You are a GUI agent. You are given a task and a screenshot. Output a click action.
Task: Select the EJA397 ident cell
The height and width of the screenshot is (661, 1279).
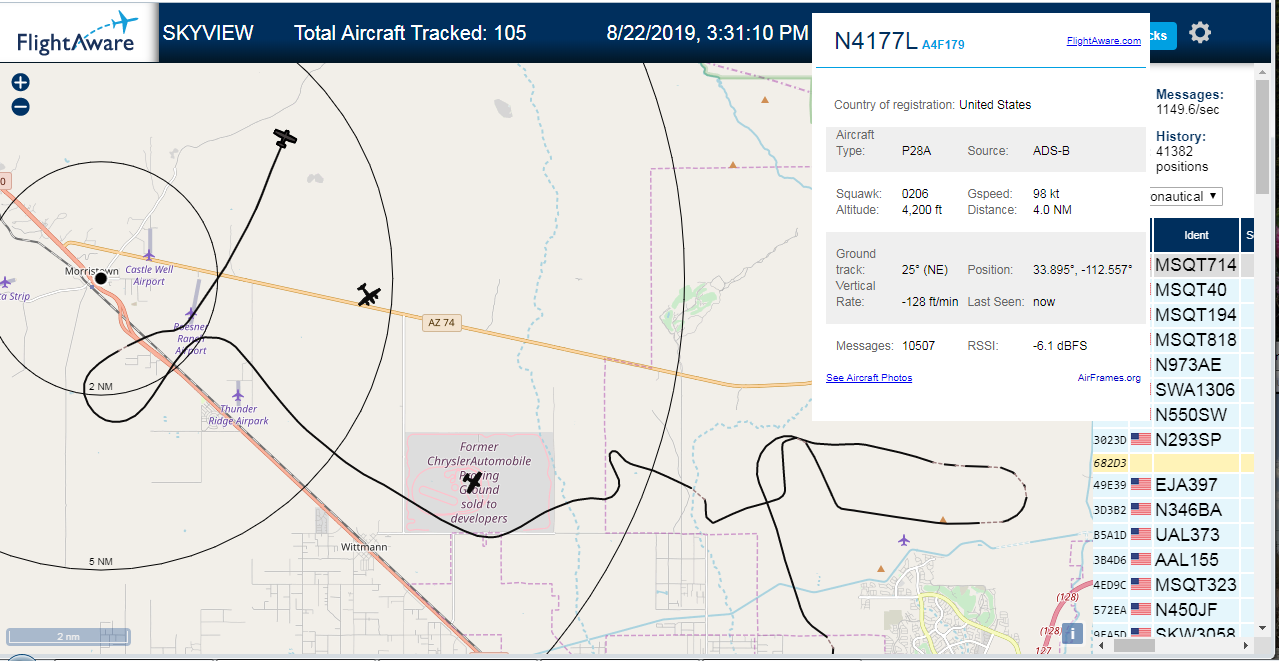click(x=1196, y=485)
